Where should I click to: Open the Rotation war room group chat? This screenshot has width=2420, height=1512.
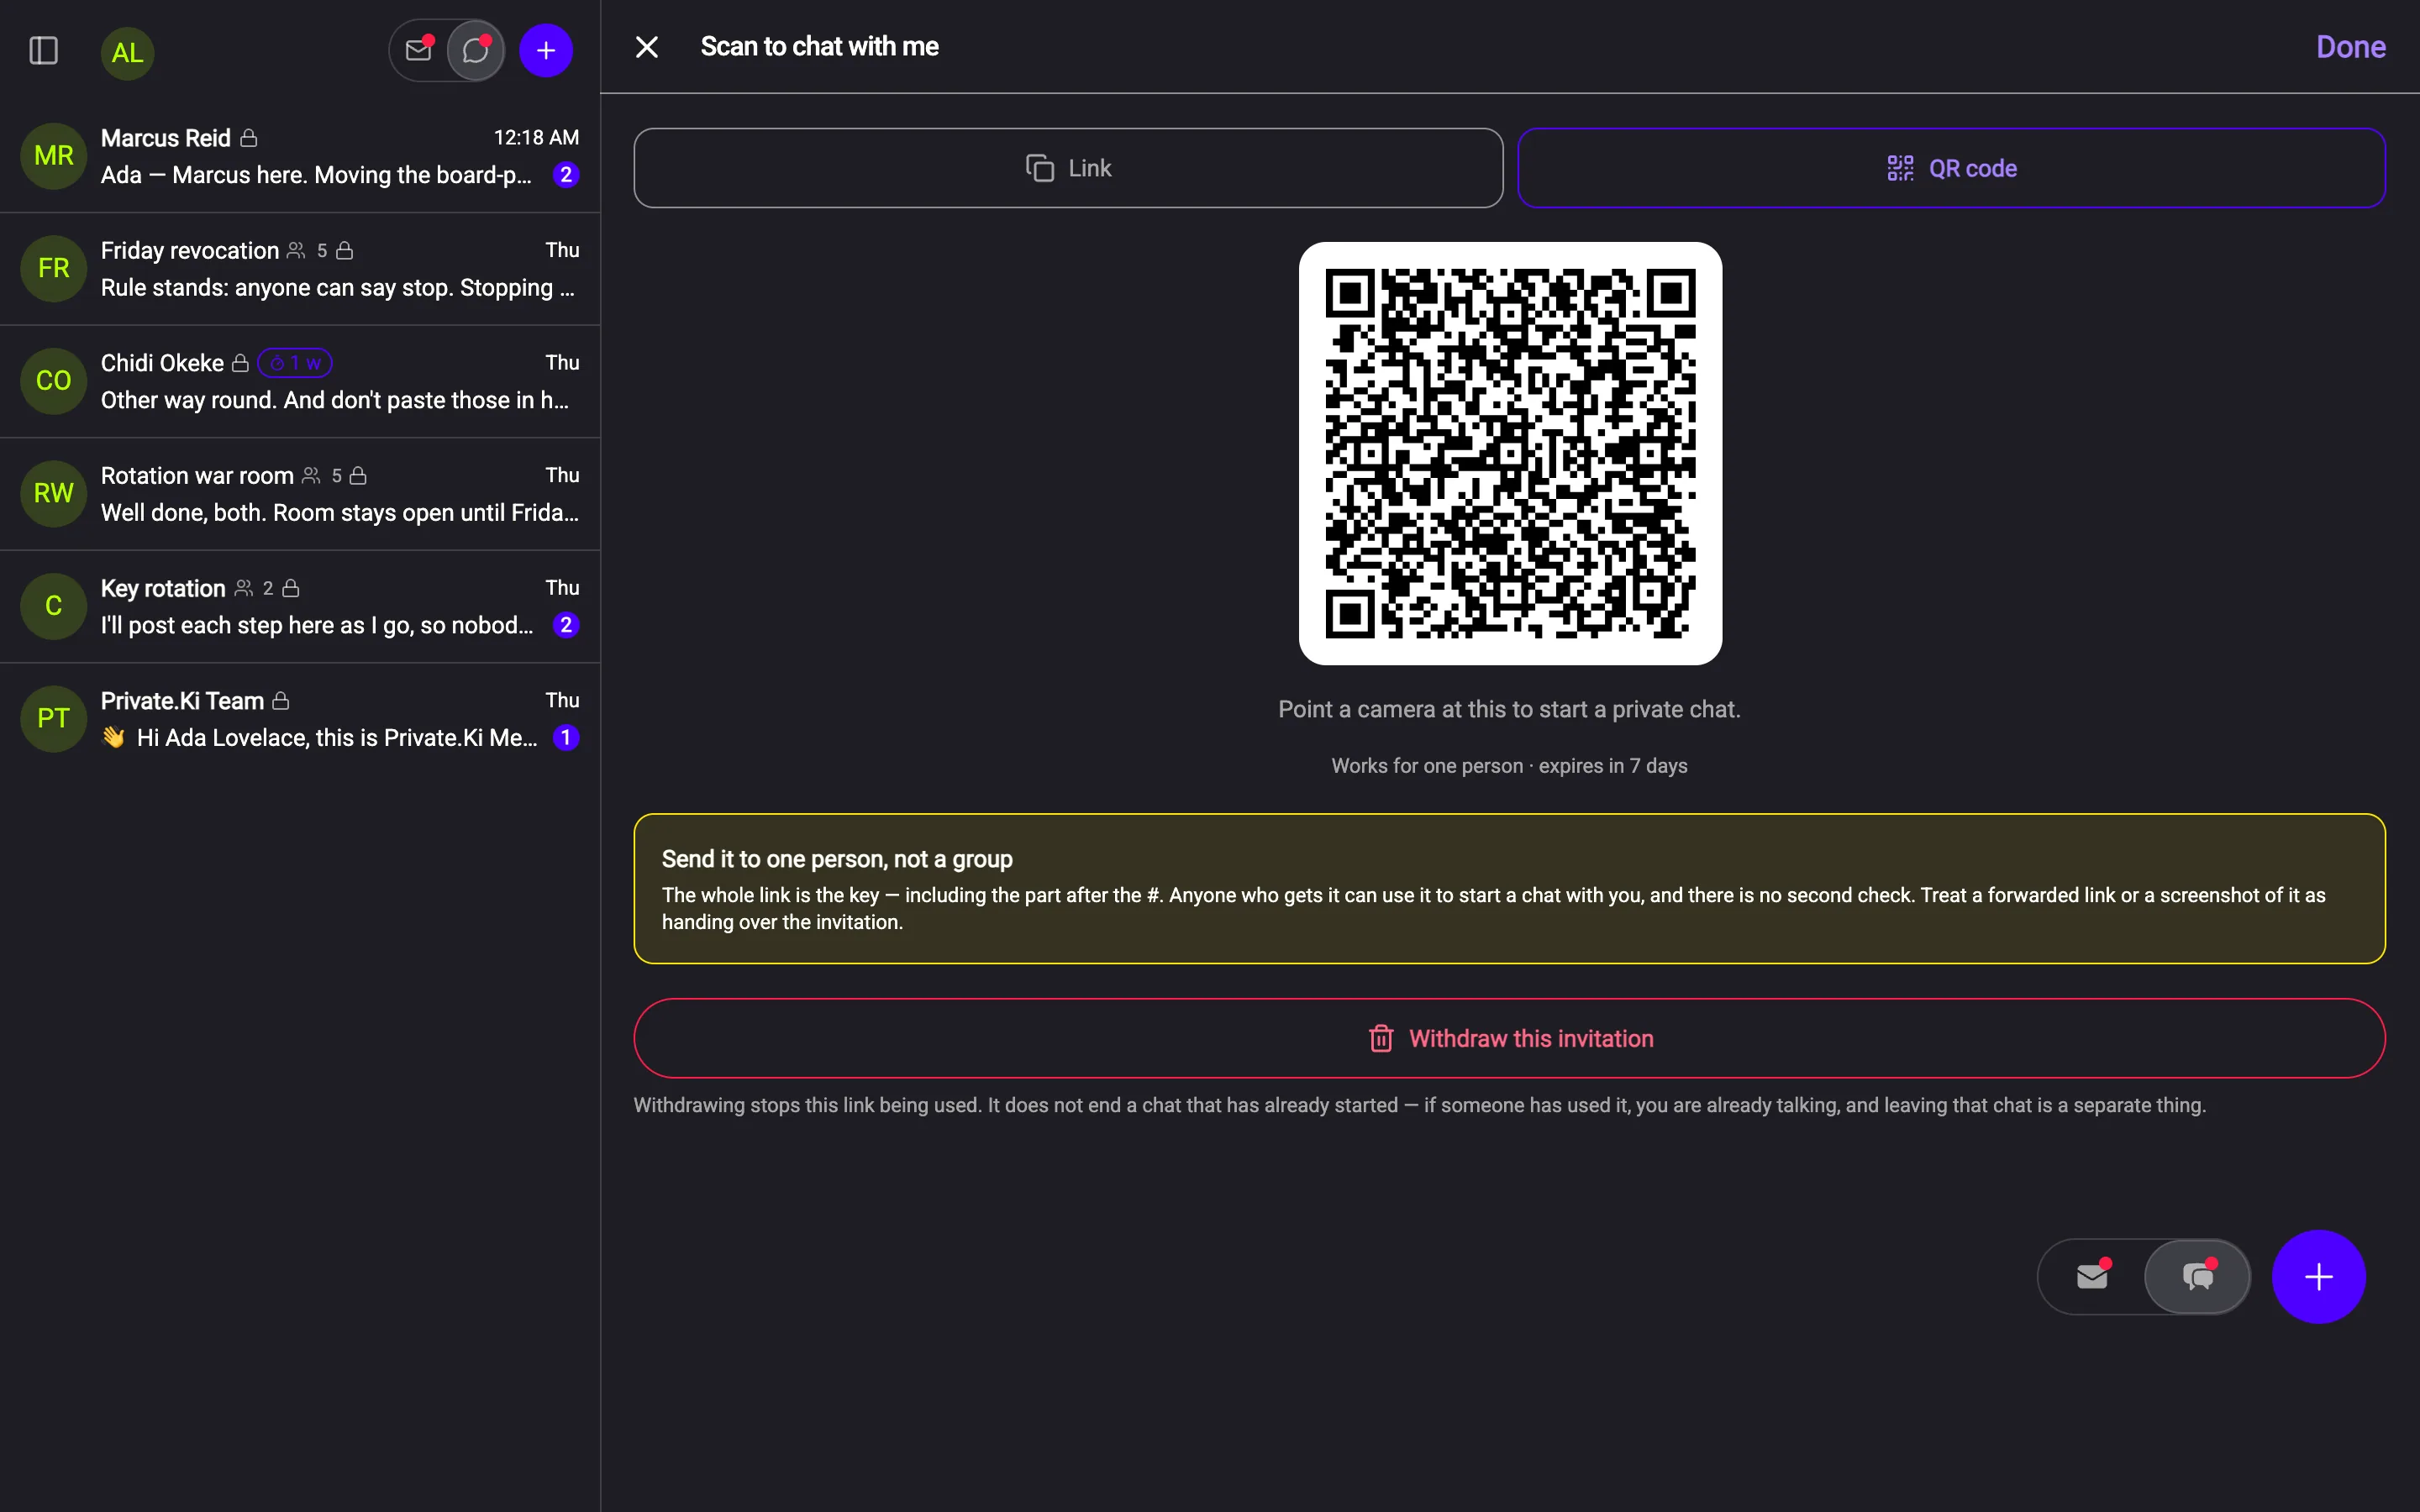(x=300, y=494)
